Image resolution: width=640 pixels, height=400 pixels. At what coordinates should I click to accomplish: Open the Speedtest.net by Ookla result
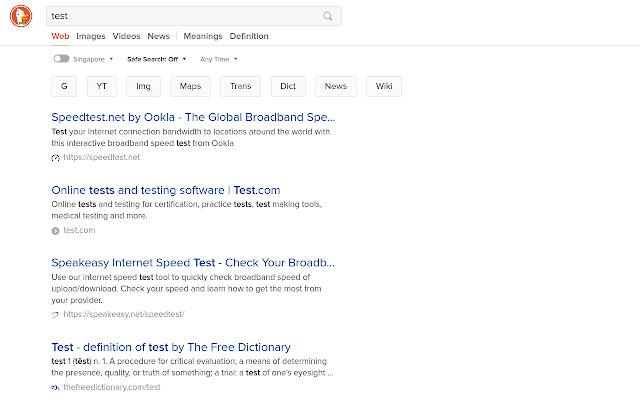[193, 117]
